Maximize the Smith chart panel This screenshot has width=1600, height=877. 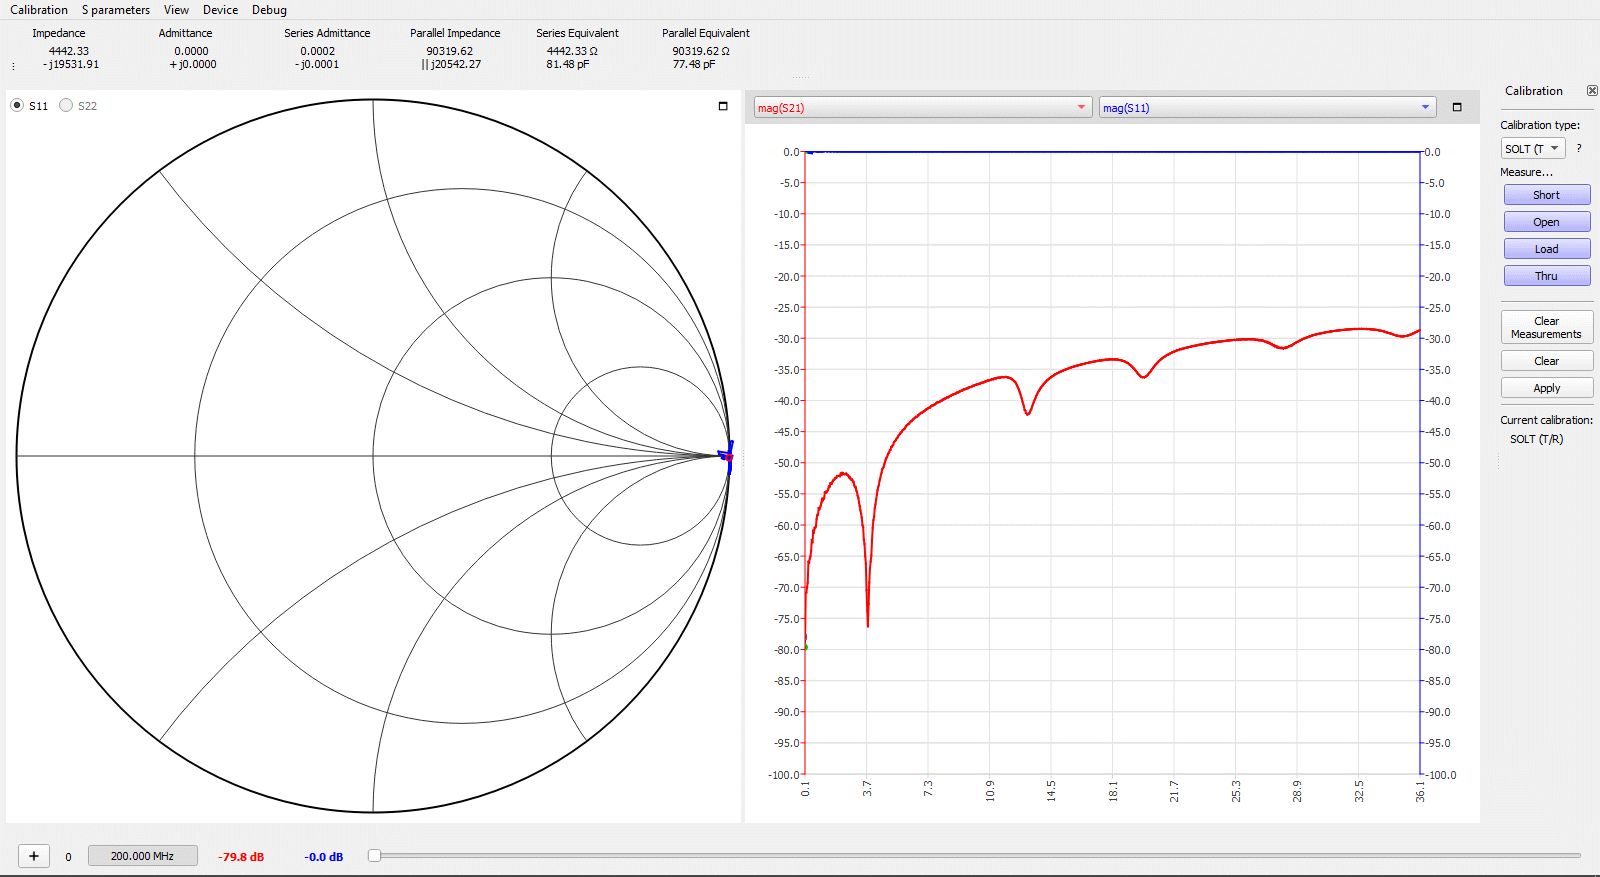pyautogui.click(x=723, y=106)
